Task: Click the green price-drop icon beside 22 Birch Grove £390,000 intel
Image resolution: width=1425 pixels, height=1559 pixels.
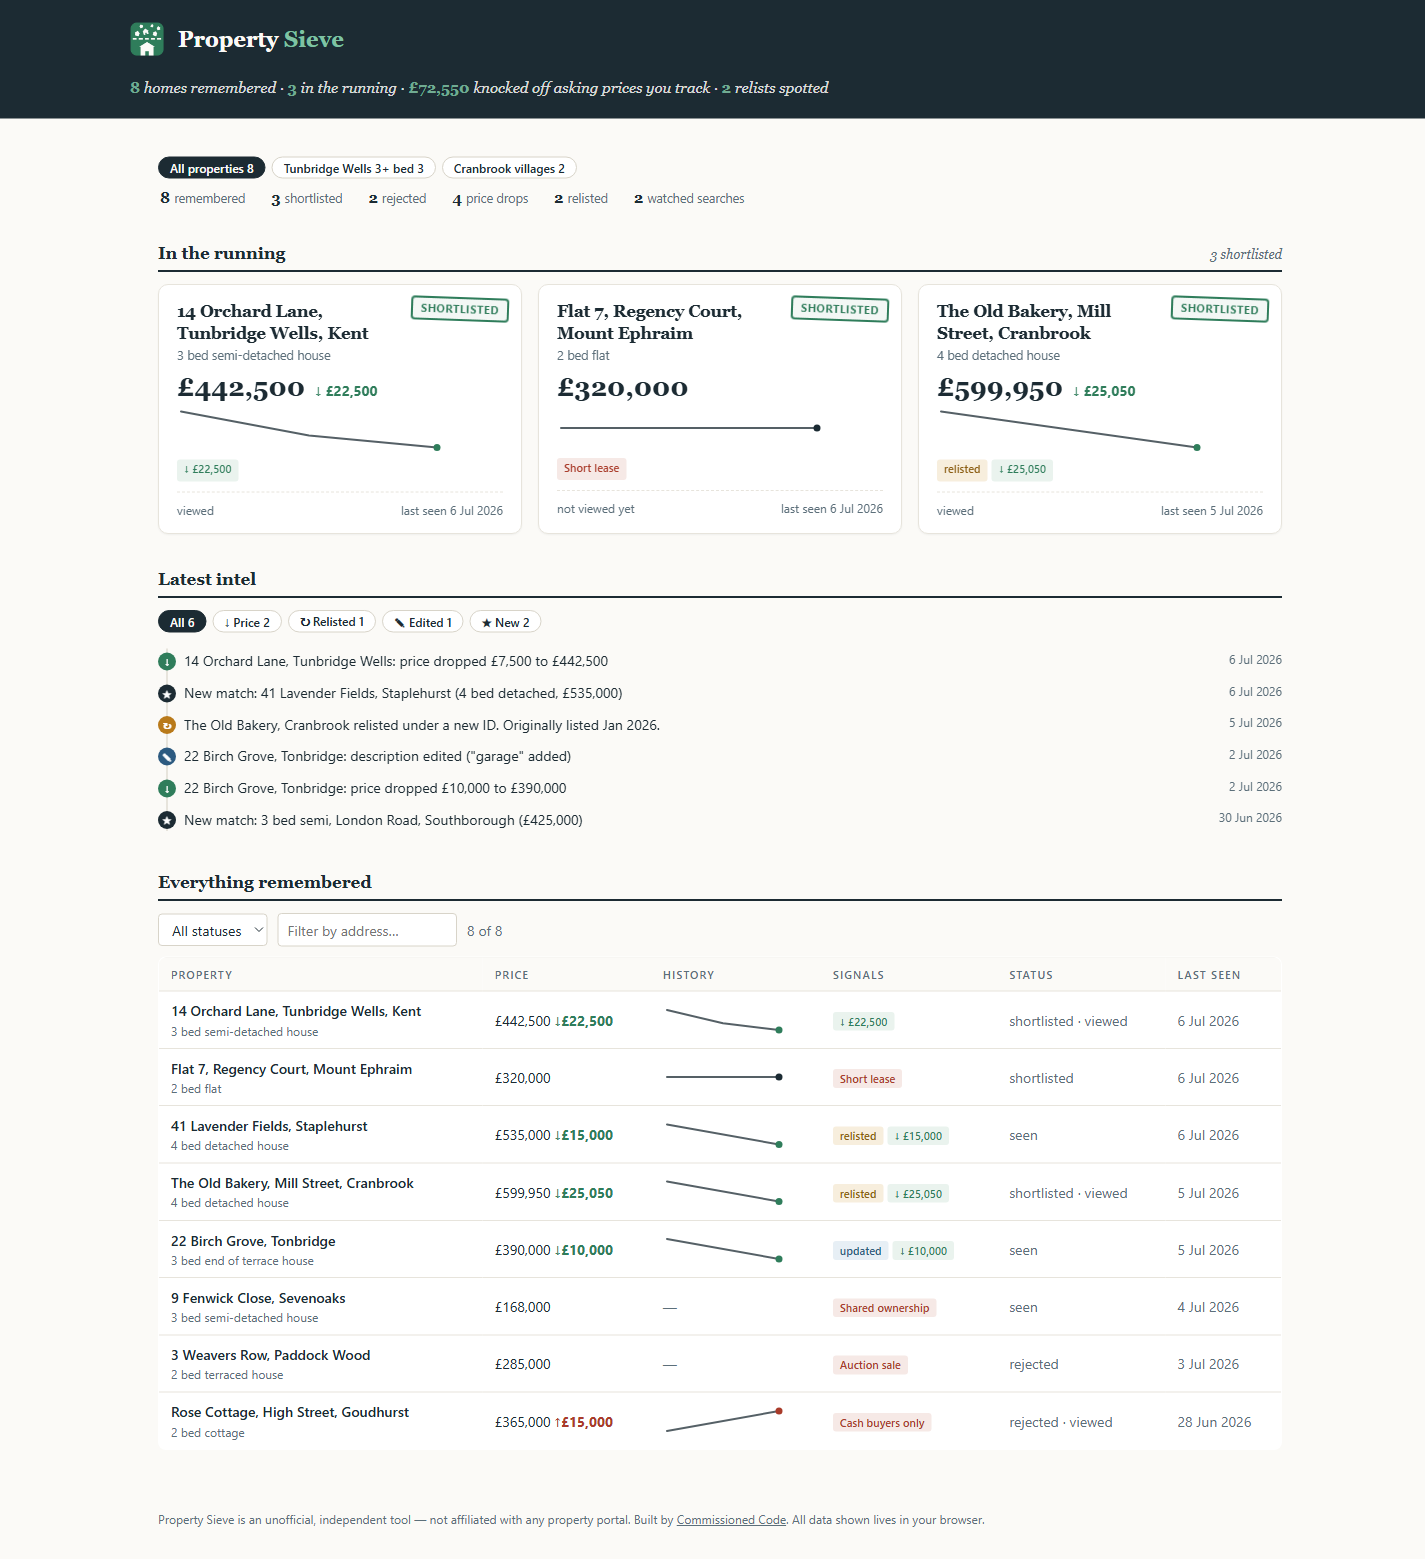Action: [x=167, y=789]
